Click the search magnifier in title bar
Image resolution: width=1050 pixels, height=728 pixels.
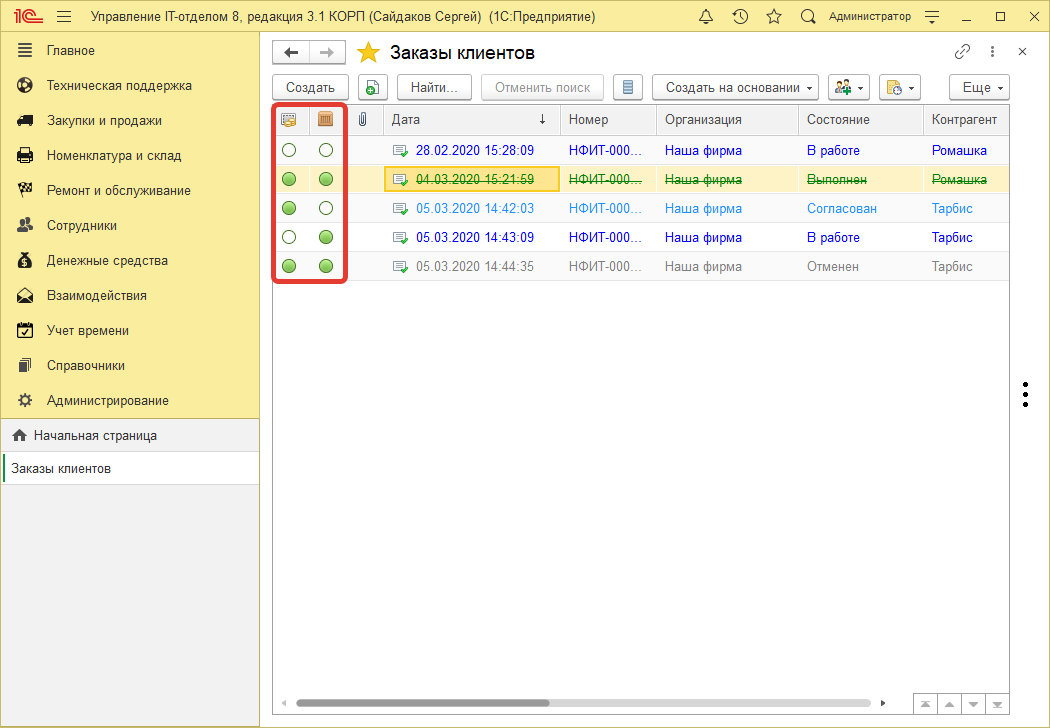click(x=808, y=17)
